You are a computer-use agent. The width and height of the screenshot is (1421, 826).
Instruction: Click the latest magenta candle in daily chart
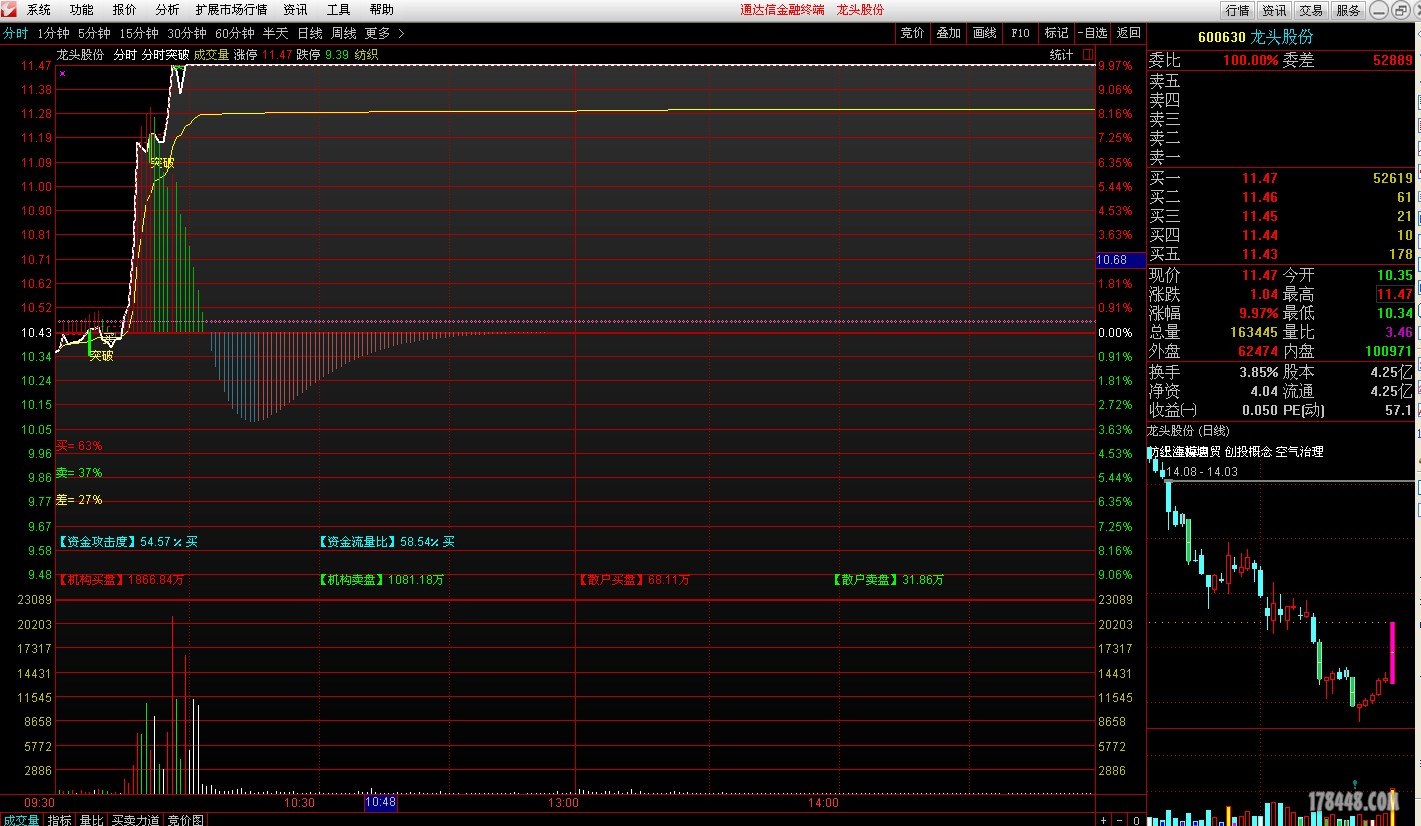click(1392, 652)
